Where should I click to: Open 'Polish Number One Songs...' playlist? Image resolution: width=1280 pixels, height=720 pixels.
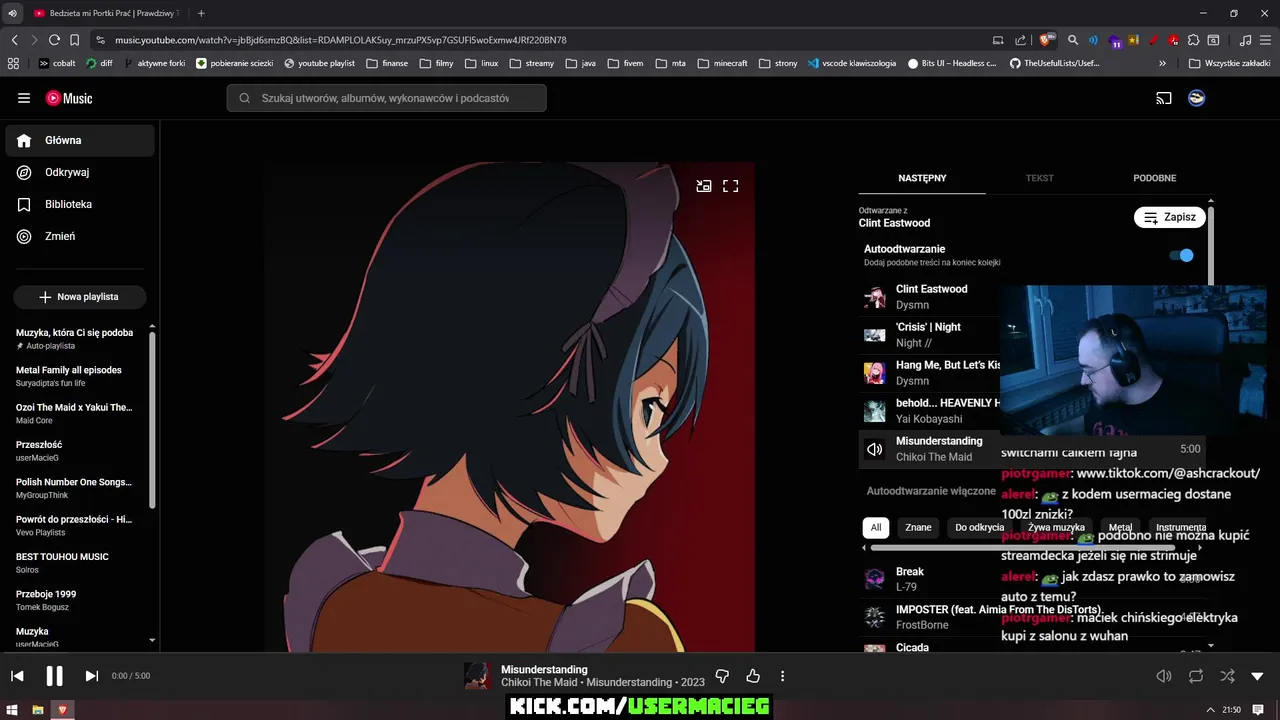point(75,488)
